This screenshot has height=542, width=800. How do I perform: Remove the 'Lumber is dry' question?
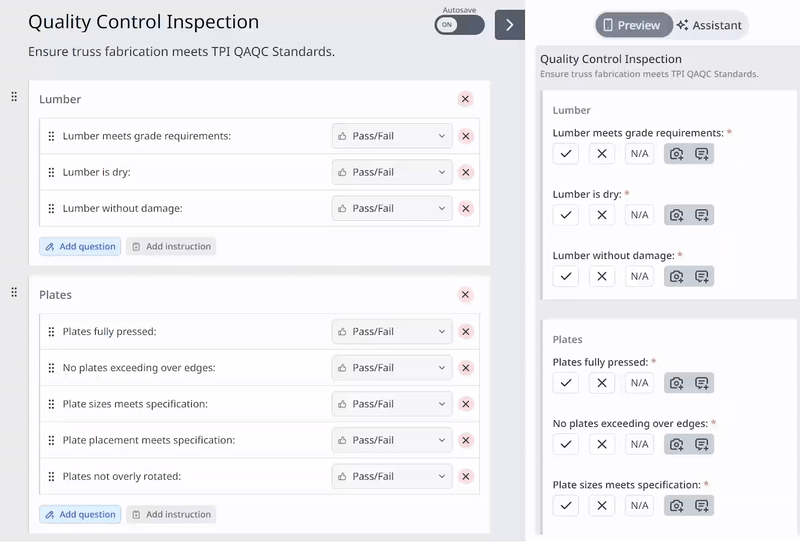(465, 172)
